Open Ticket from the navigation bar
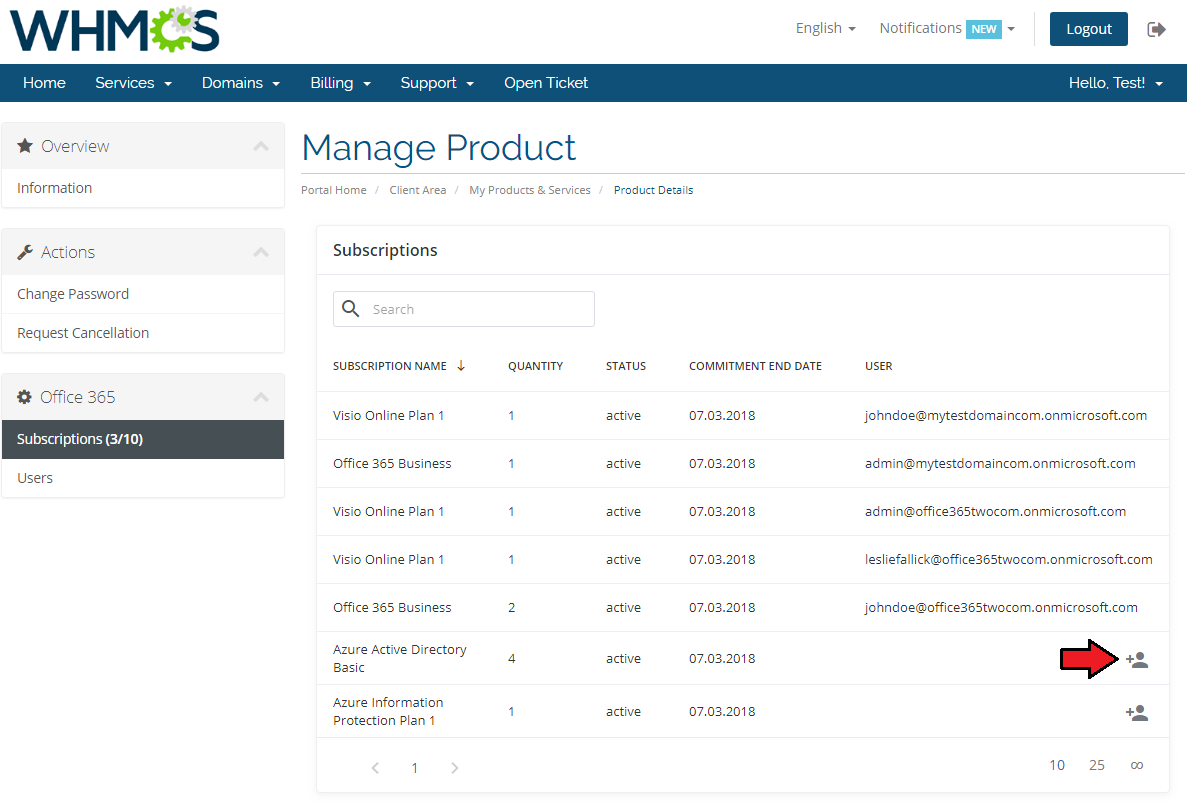This screenshot has height=809, width=1187. click(x=546, y=82)
